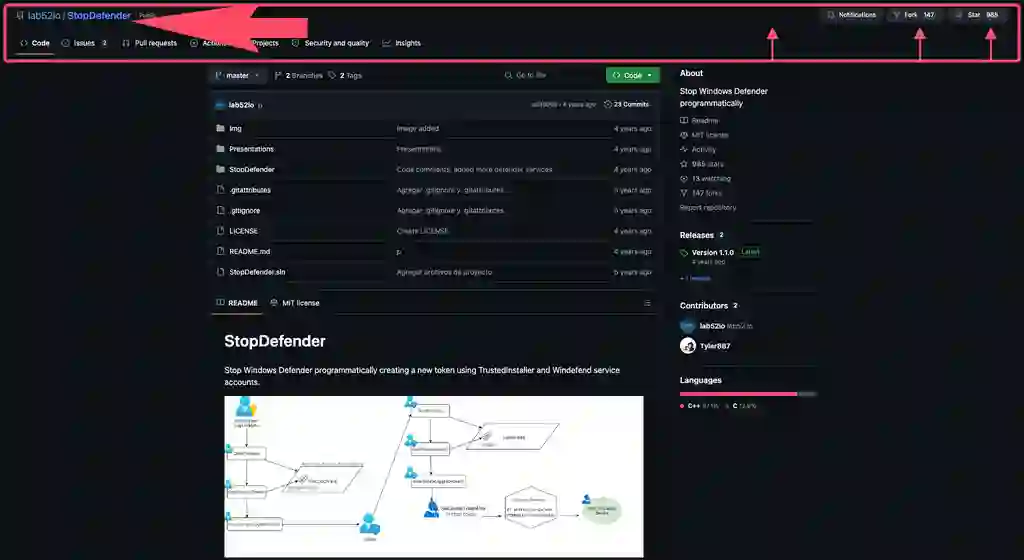Viewport: 1024px width, 560px height.
Task: Open the LICENSE file
Action: (x=244, y=231)
